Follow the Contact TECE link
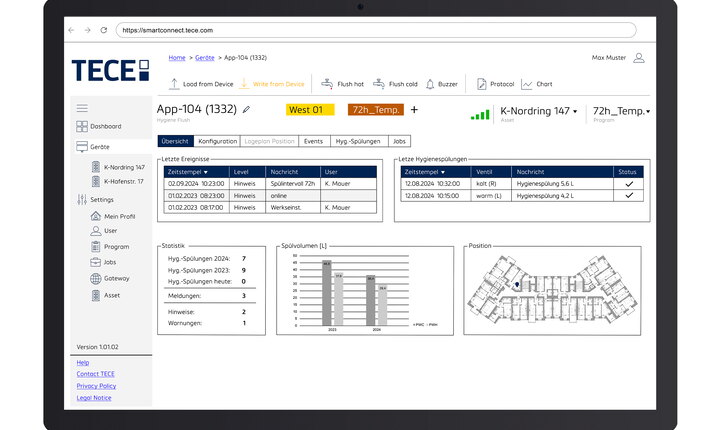720x430 pixels. pyautogui.click(x=96, y=374)
